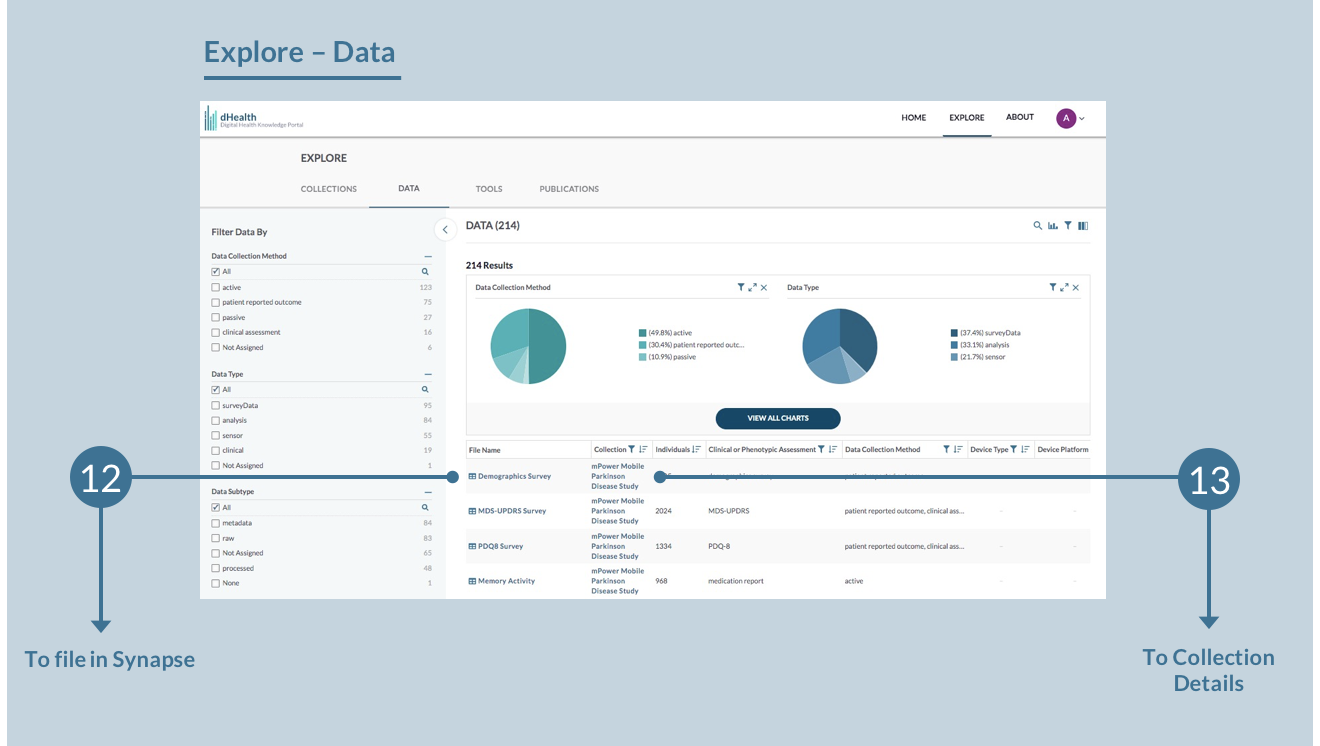Sort by Clinical or Phenotypic Assessment column
The height and width of the screenshot is (746, 1320).
pos(833,450)
